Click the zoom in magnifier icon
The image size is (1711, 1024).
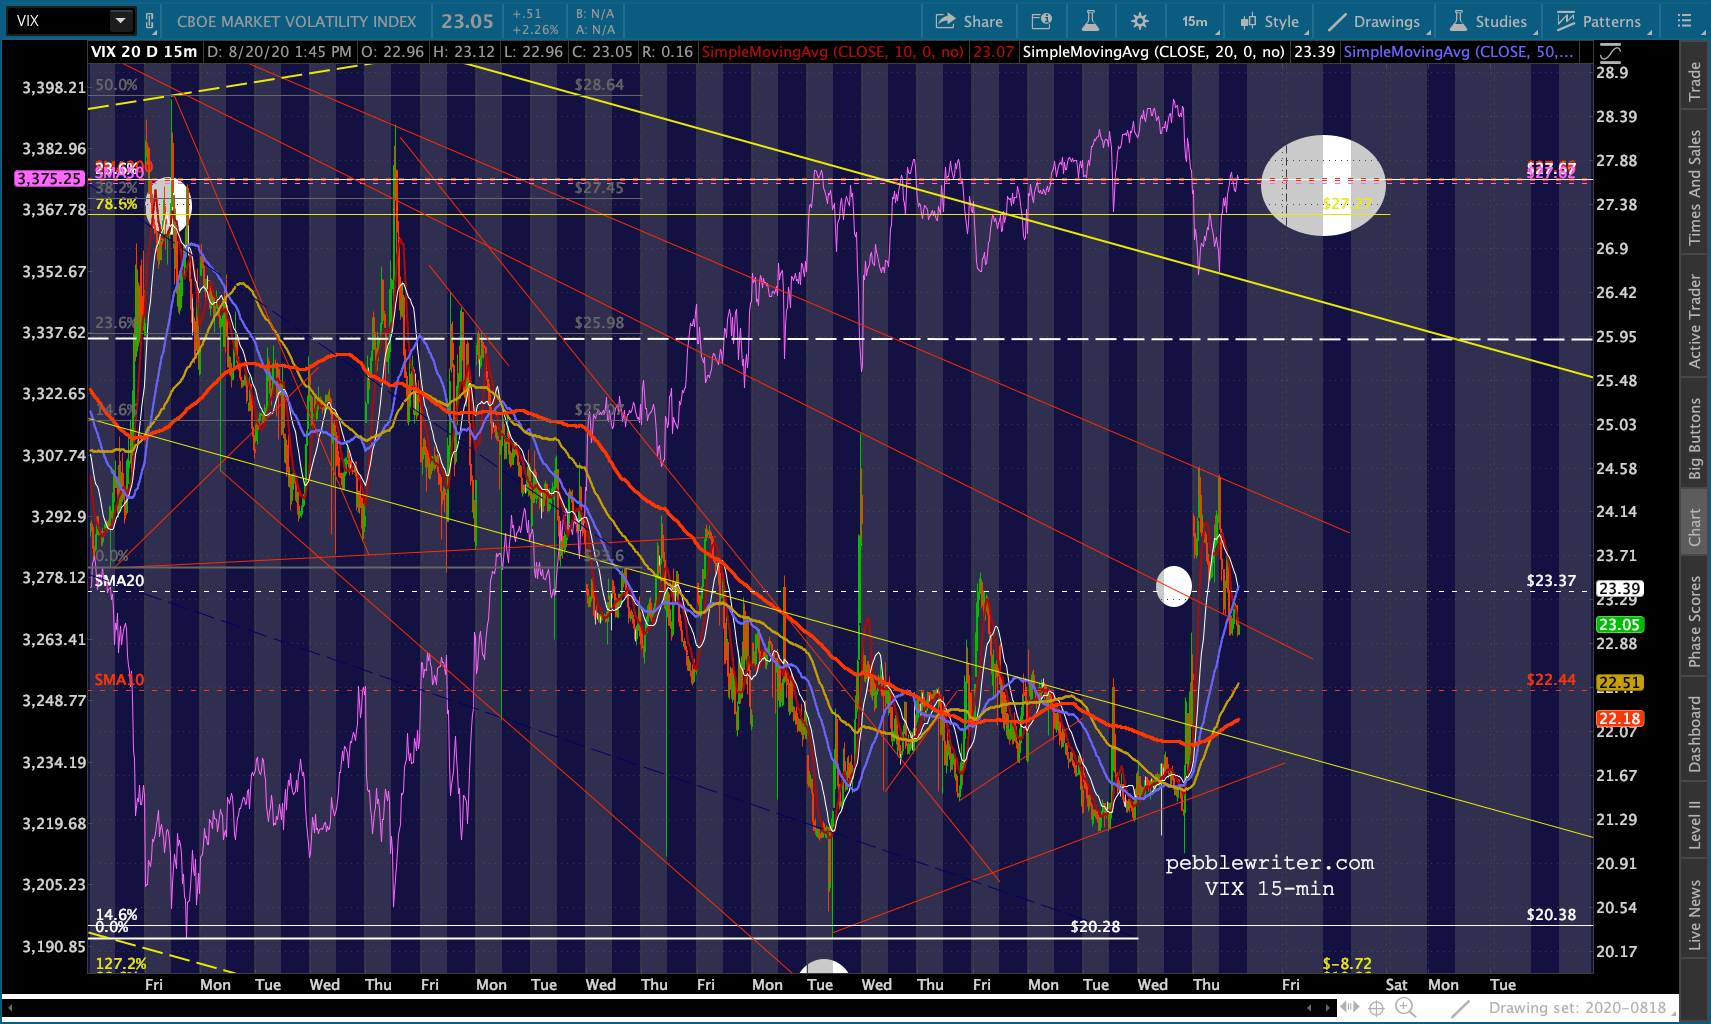pyautogui.click(x=1405, y=1008)
